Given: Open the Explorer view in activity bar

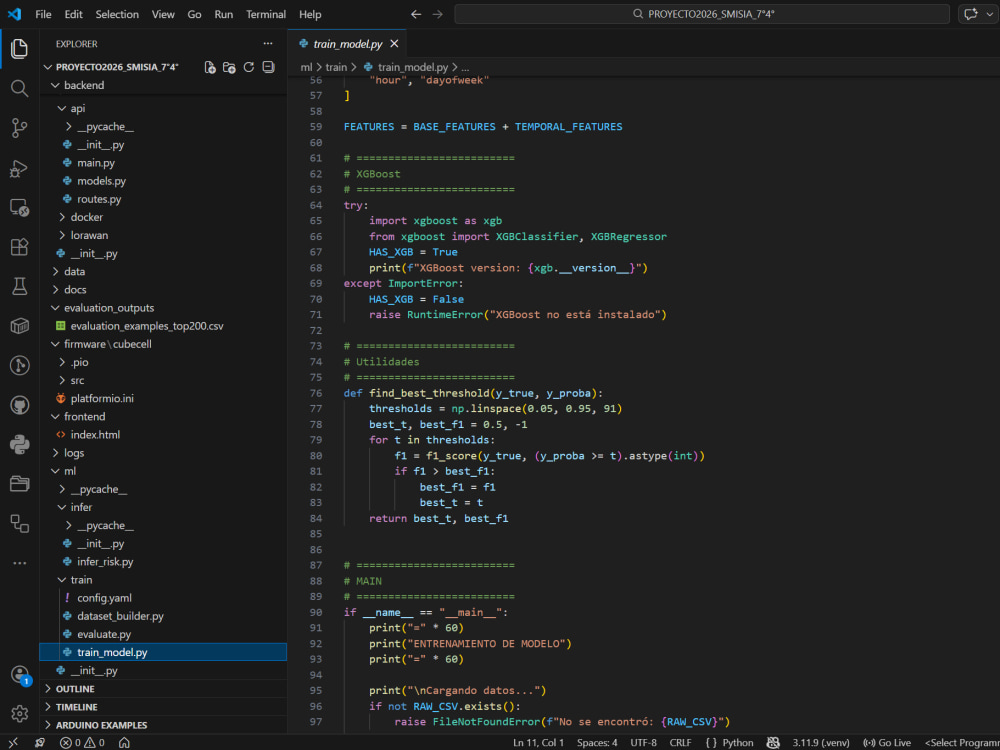Looking at the screenshot, I should coord(19,48).
